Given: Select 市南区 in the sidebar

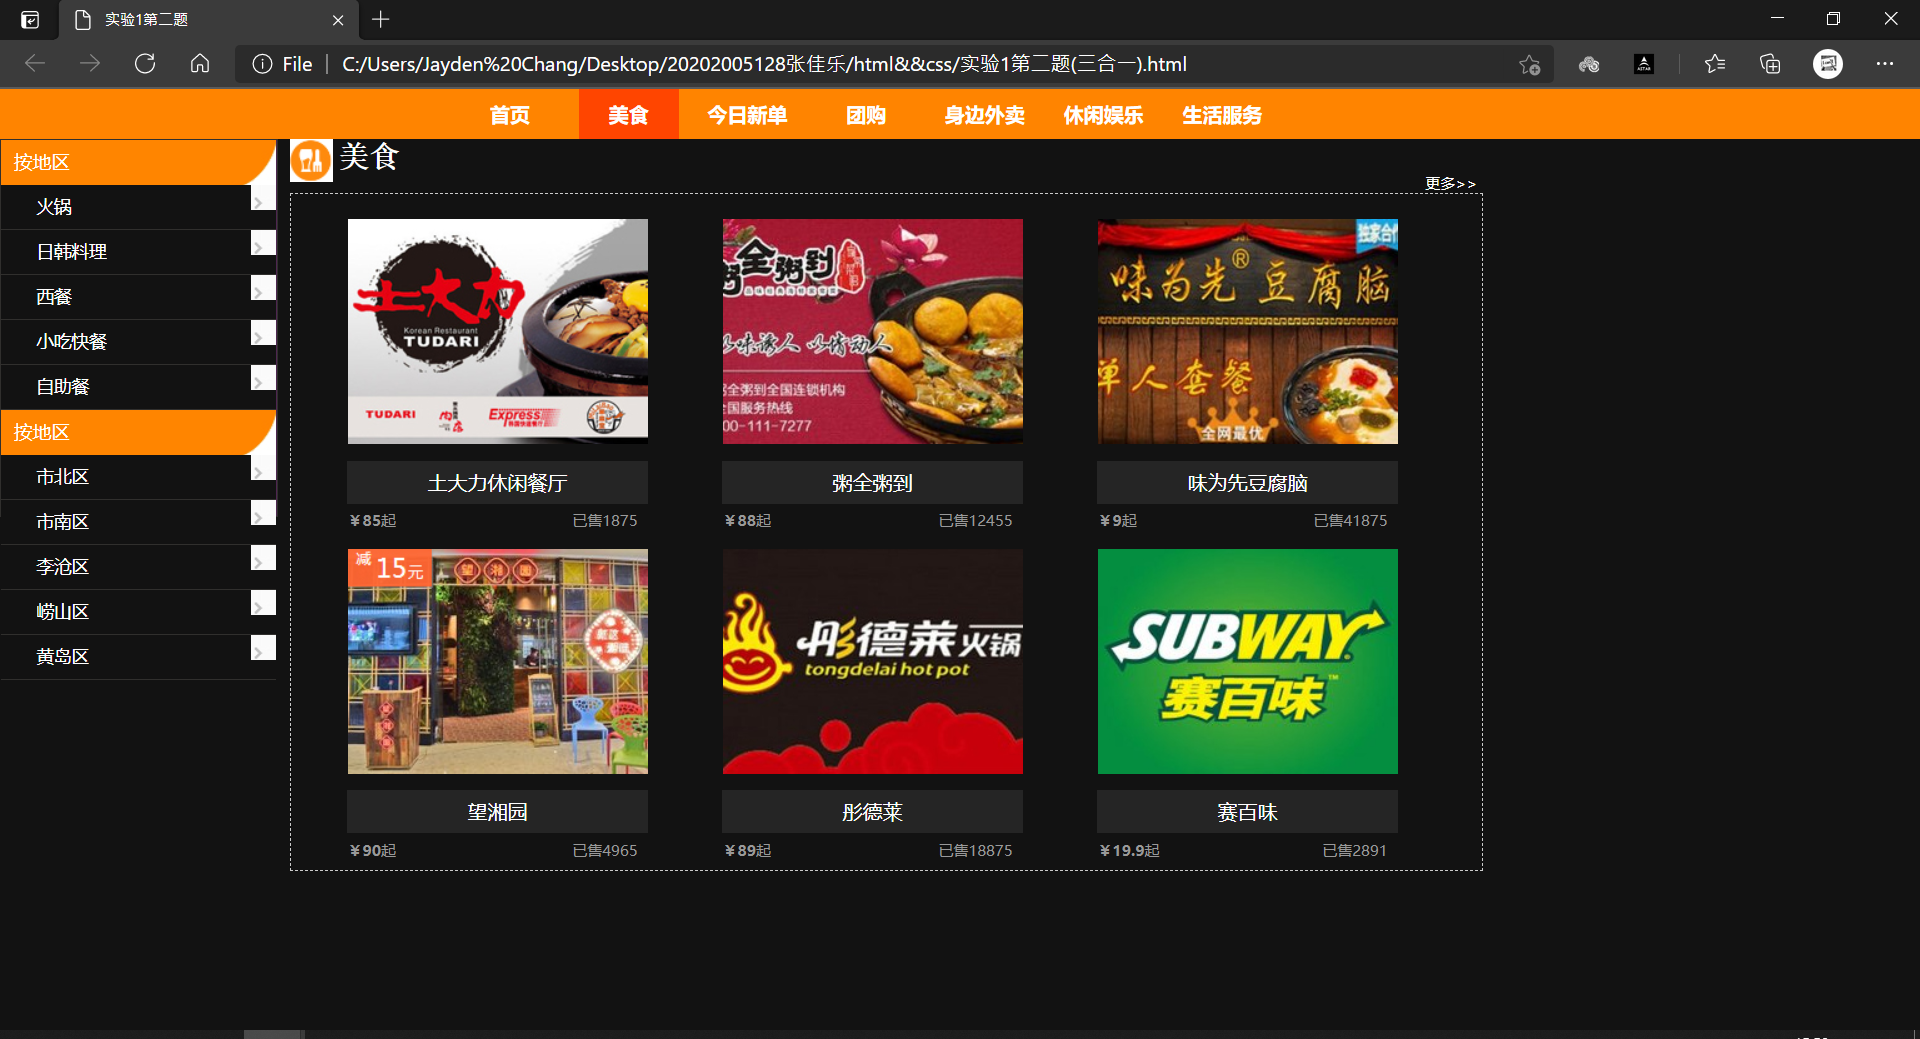Looking at the screenshot, I should tap(63, 522).
